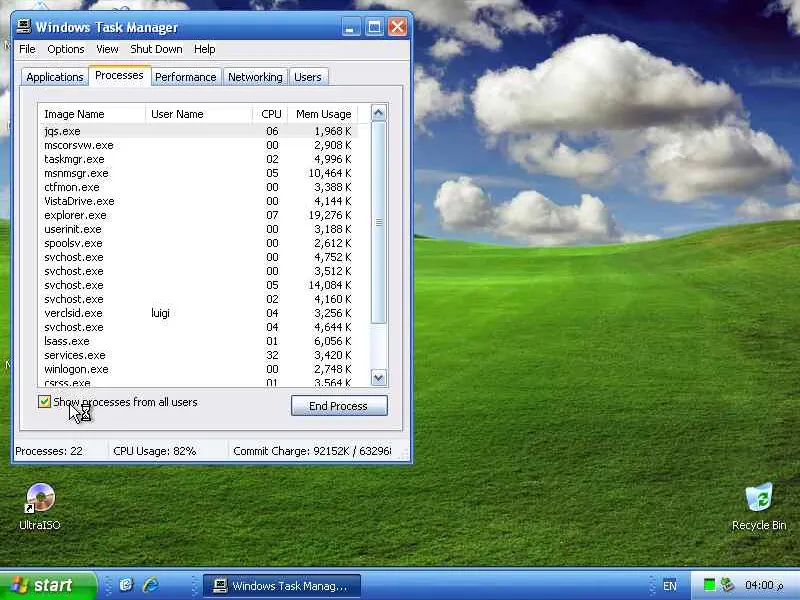Sort by the Image Name column header
The image size is (800, 600).
click(92, 114)
